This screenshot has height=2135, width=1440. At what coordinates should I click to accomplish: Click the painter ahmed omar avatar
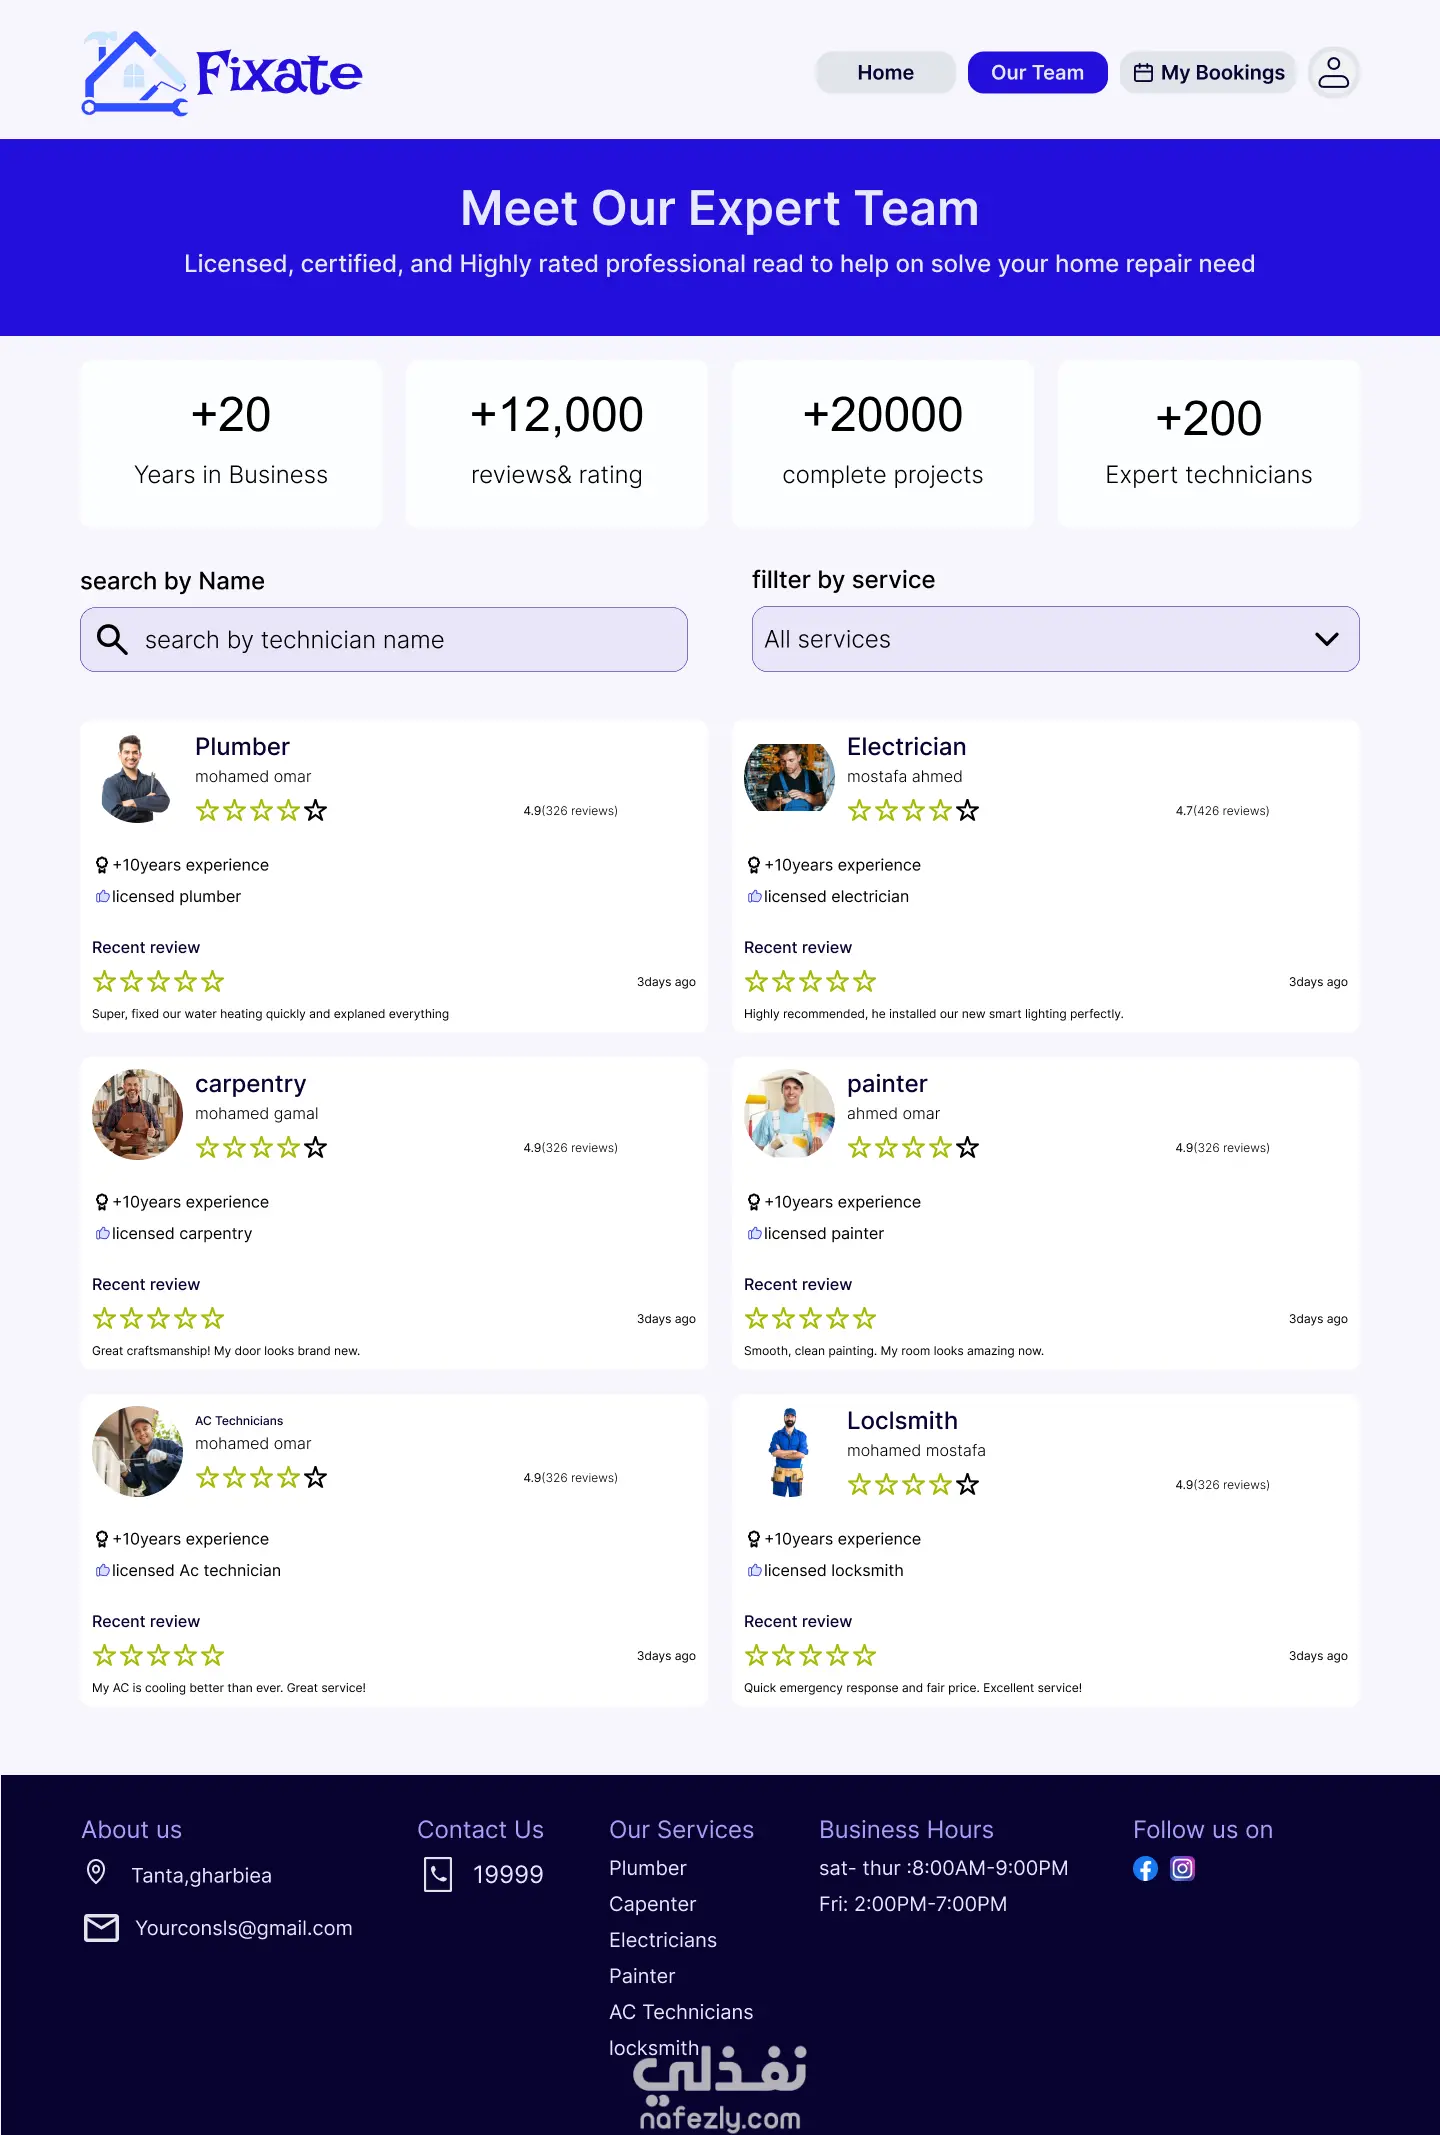click(789, 1114)
